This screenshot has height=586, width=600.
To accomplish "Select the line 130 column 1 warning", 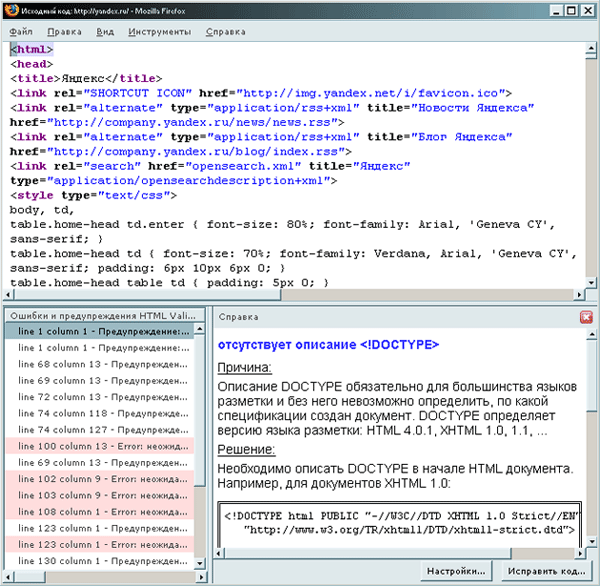I will coord(100,561).
